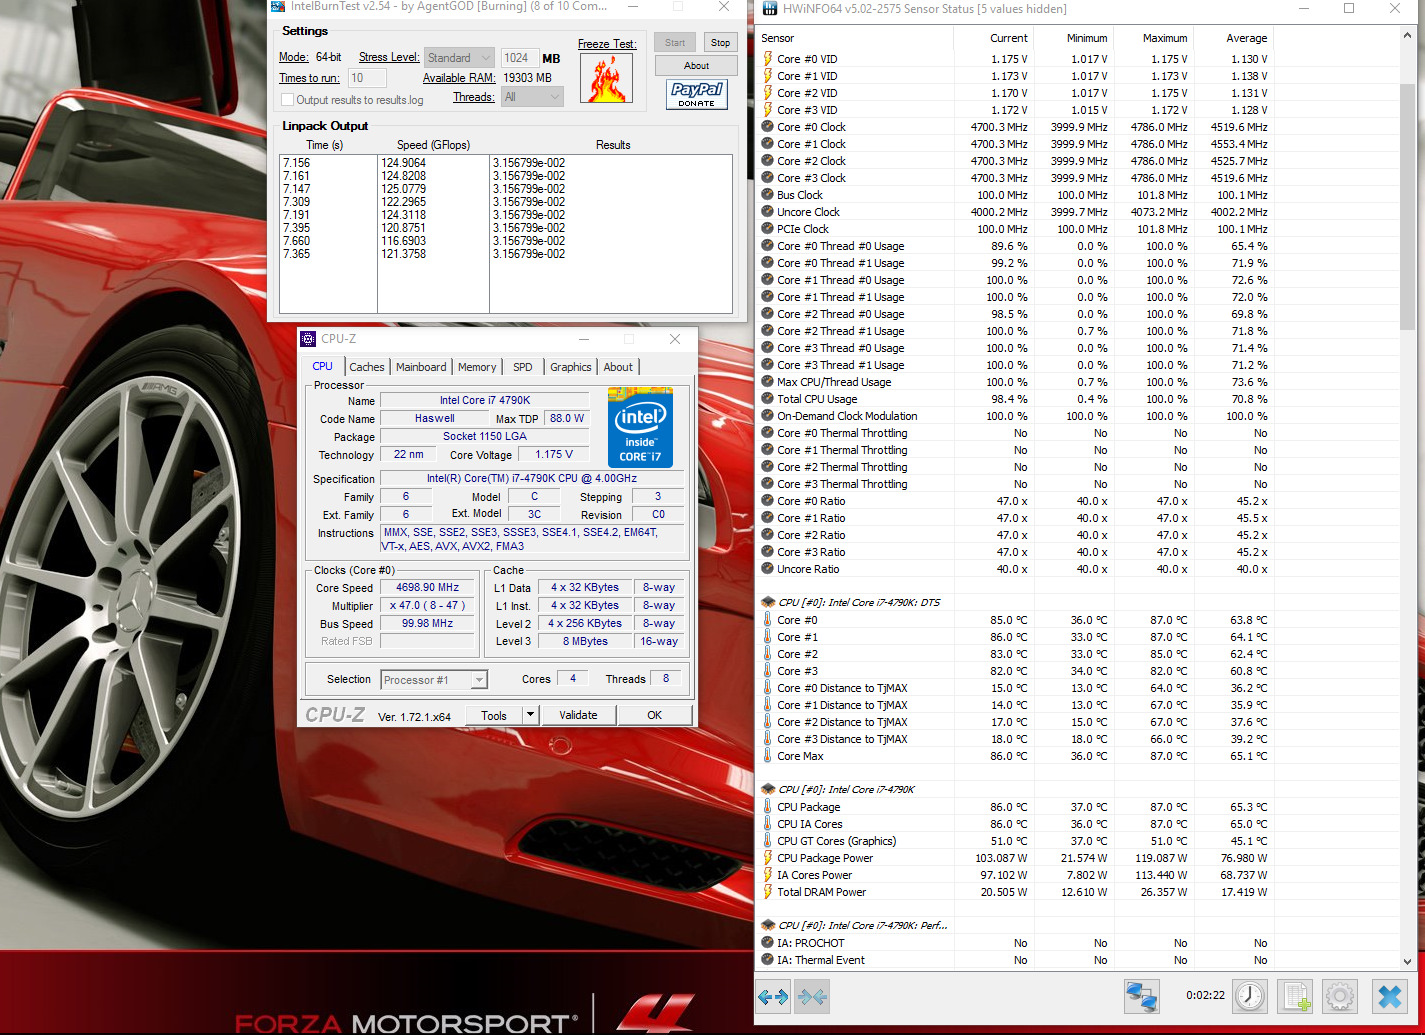The width and height of the screenshot is (1425, 1035).
Task: Open the Mainboard tab
Action: pos(421,367)
